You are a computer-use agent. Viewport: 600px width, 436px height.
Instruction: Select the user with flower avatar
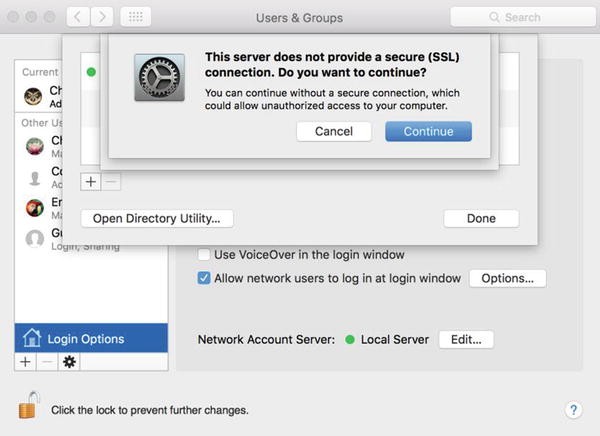coord(38,146)
